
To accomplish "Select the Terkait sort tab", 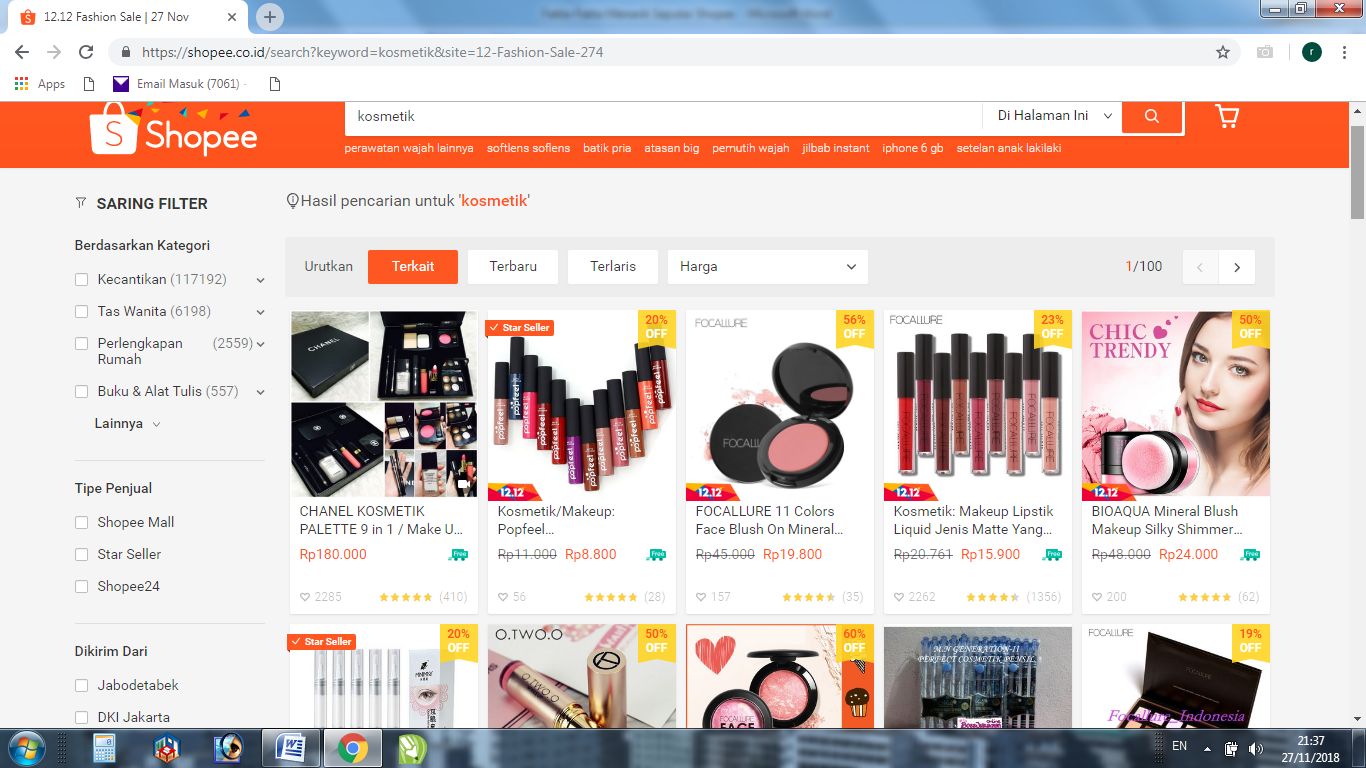I will (413, 267).
